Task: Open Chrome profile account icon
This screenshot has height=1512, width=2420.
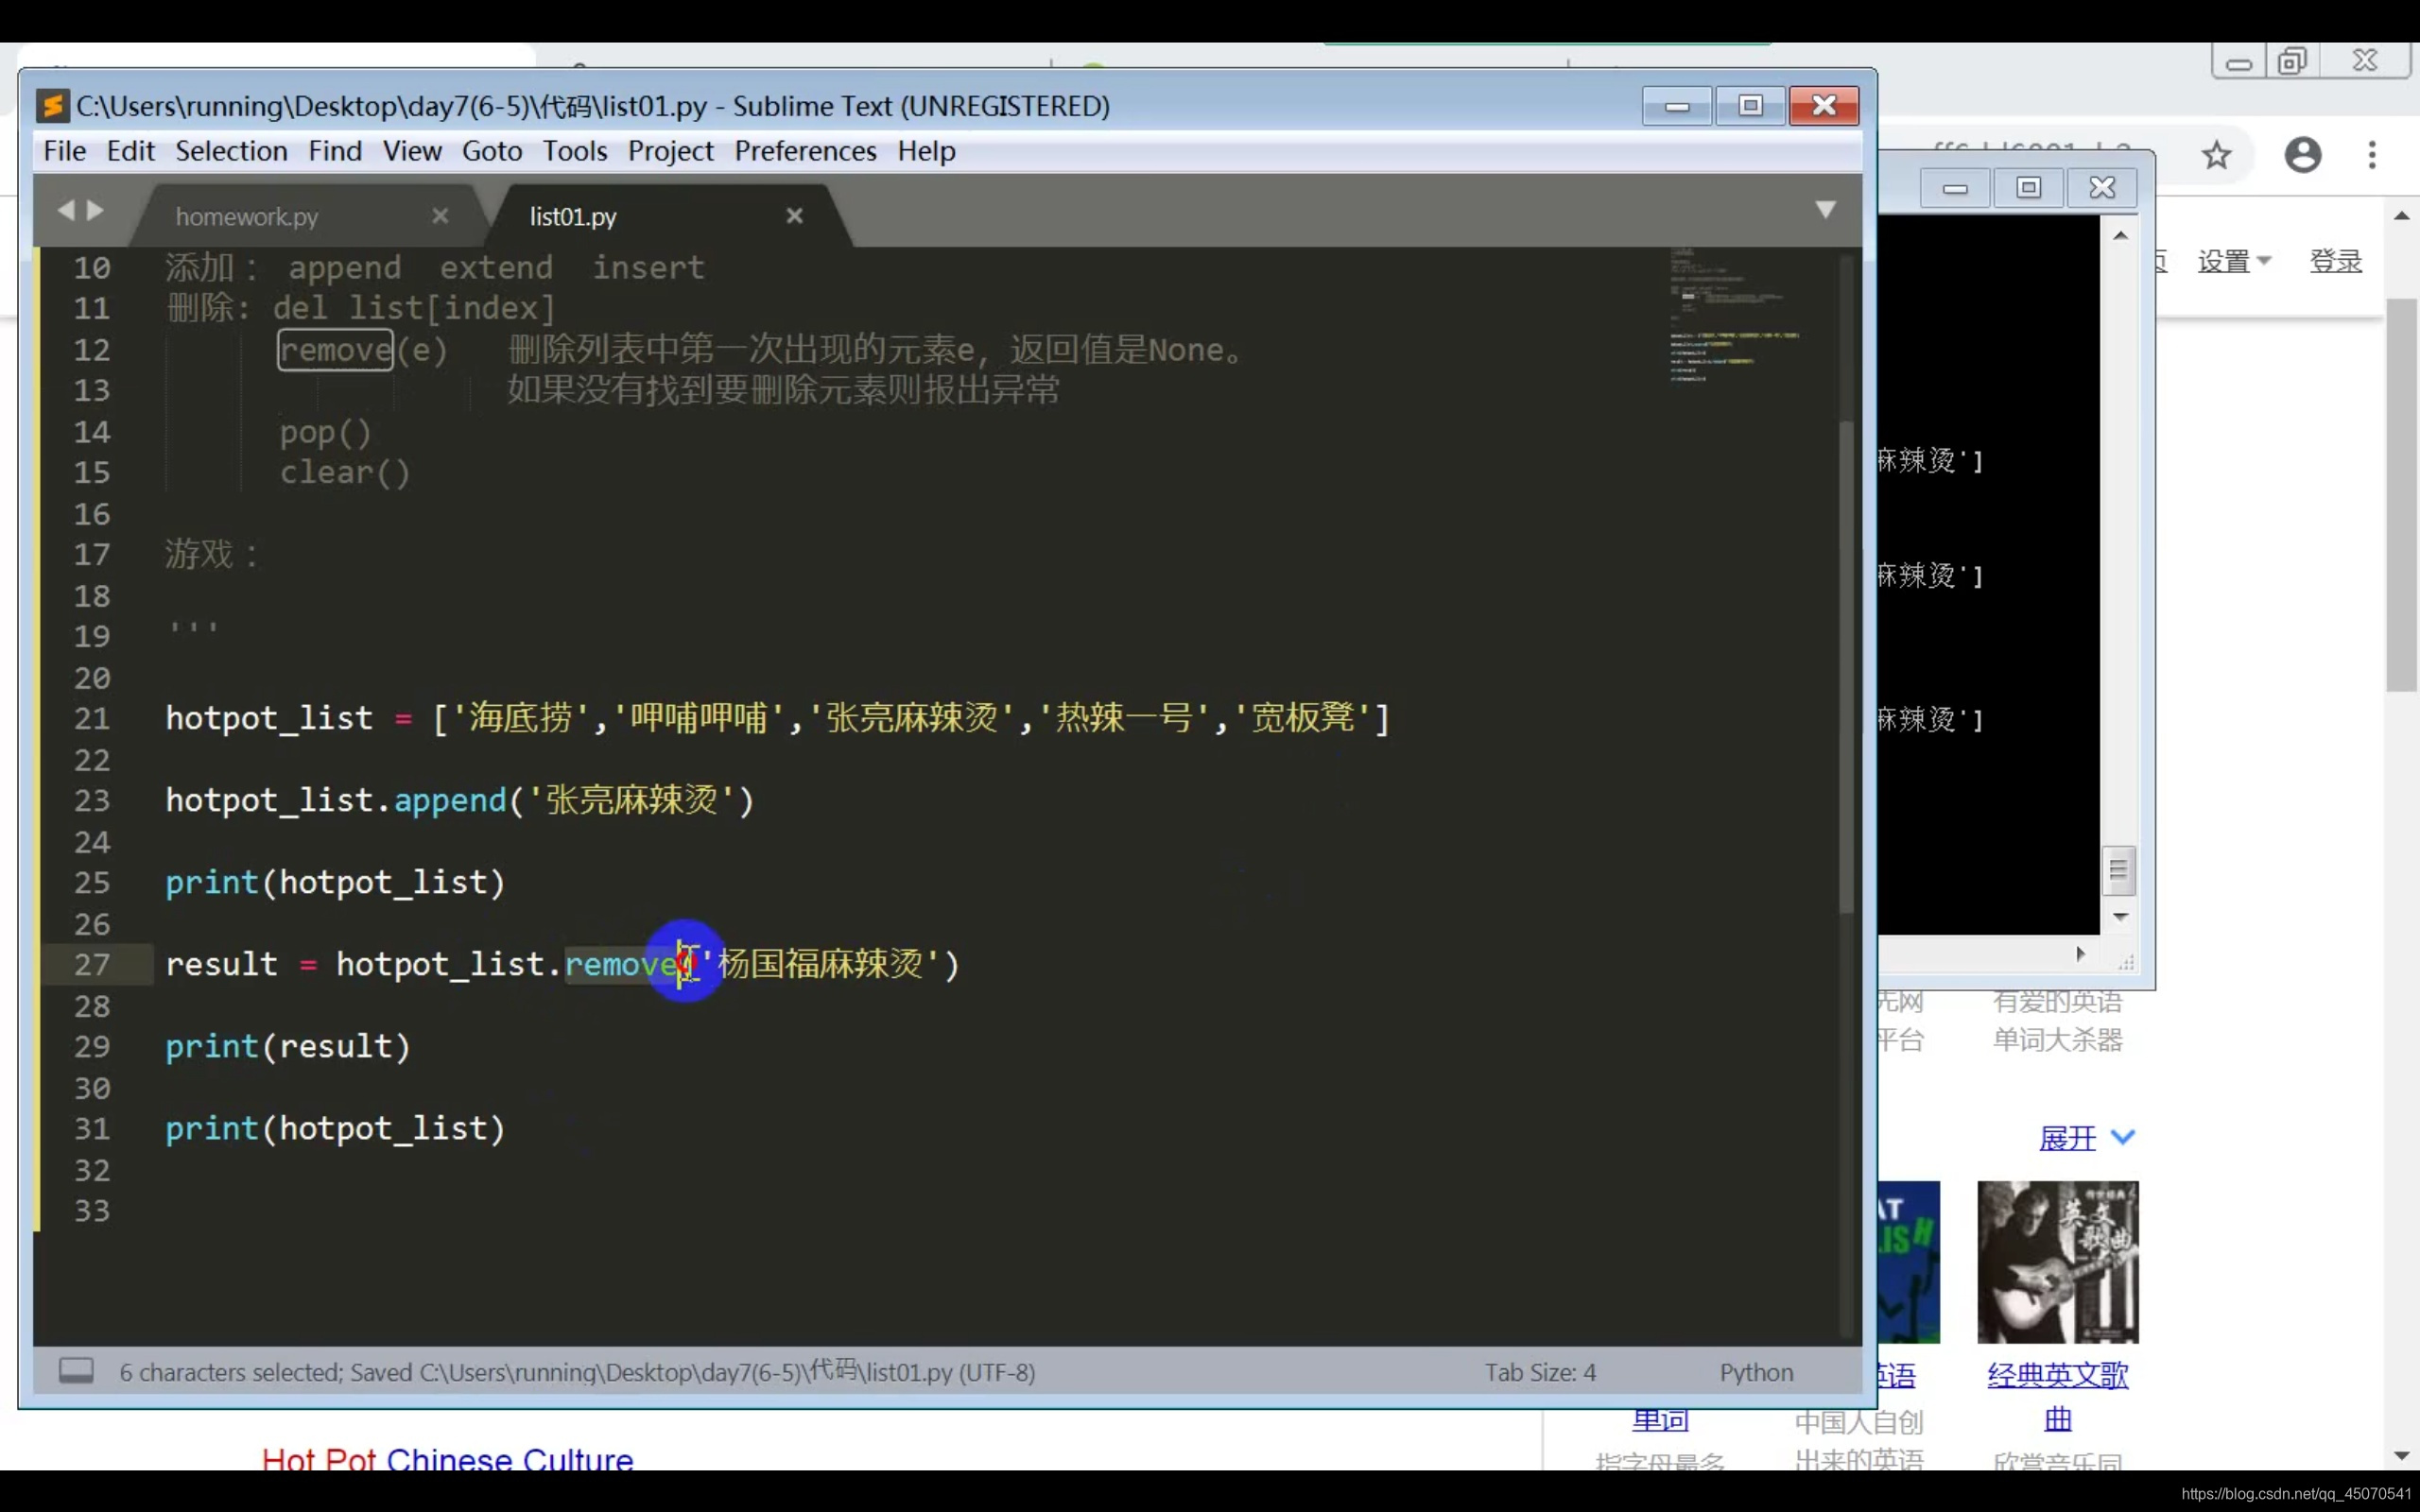Action: [x=2302, y=155]
